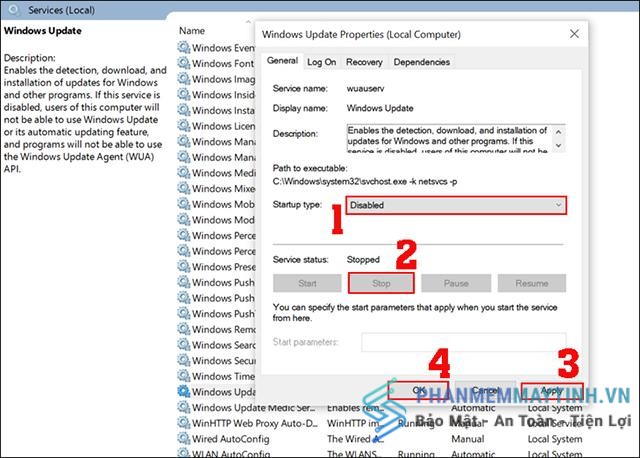Click the gear icon beside Windows Time service
Image resolution: width=640 pixels, height=458 pixels.
(184, 376)
